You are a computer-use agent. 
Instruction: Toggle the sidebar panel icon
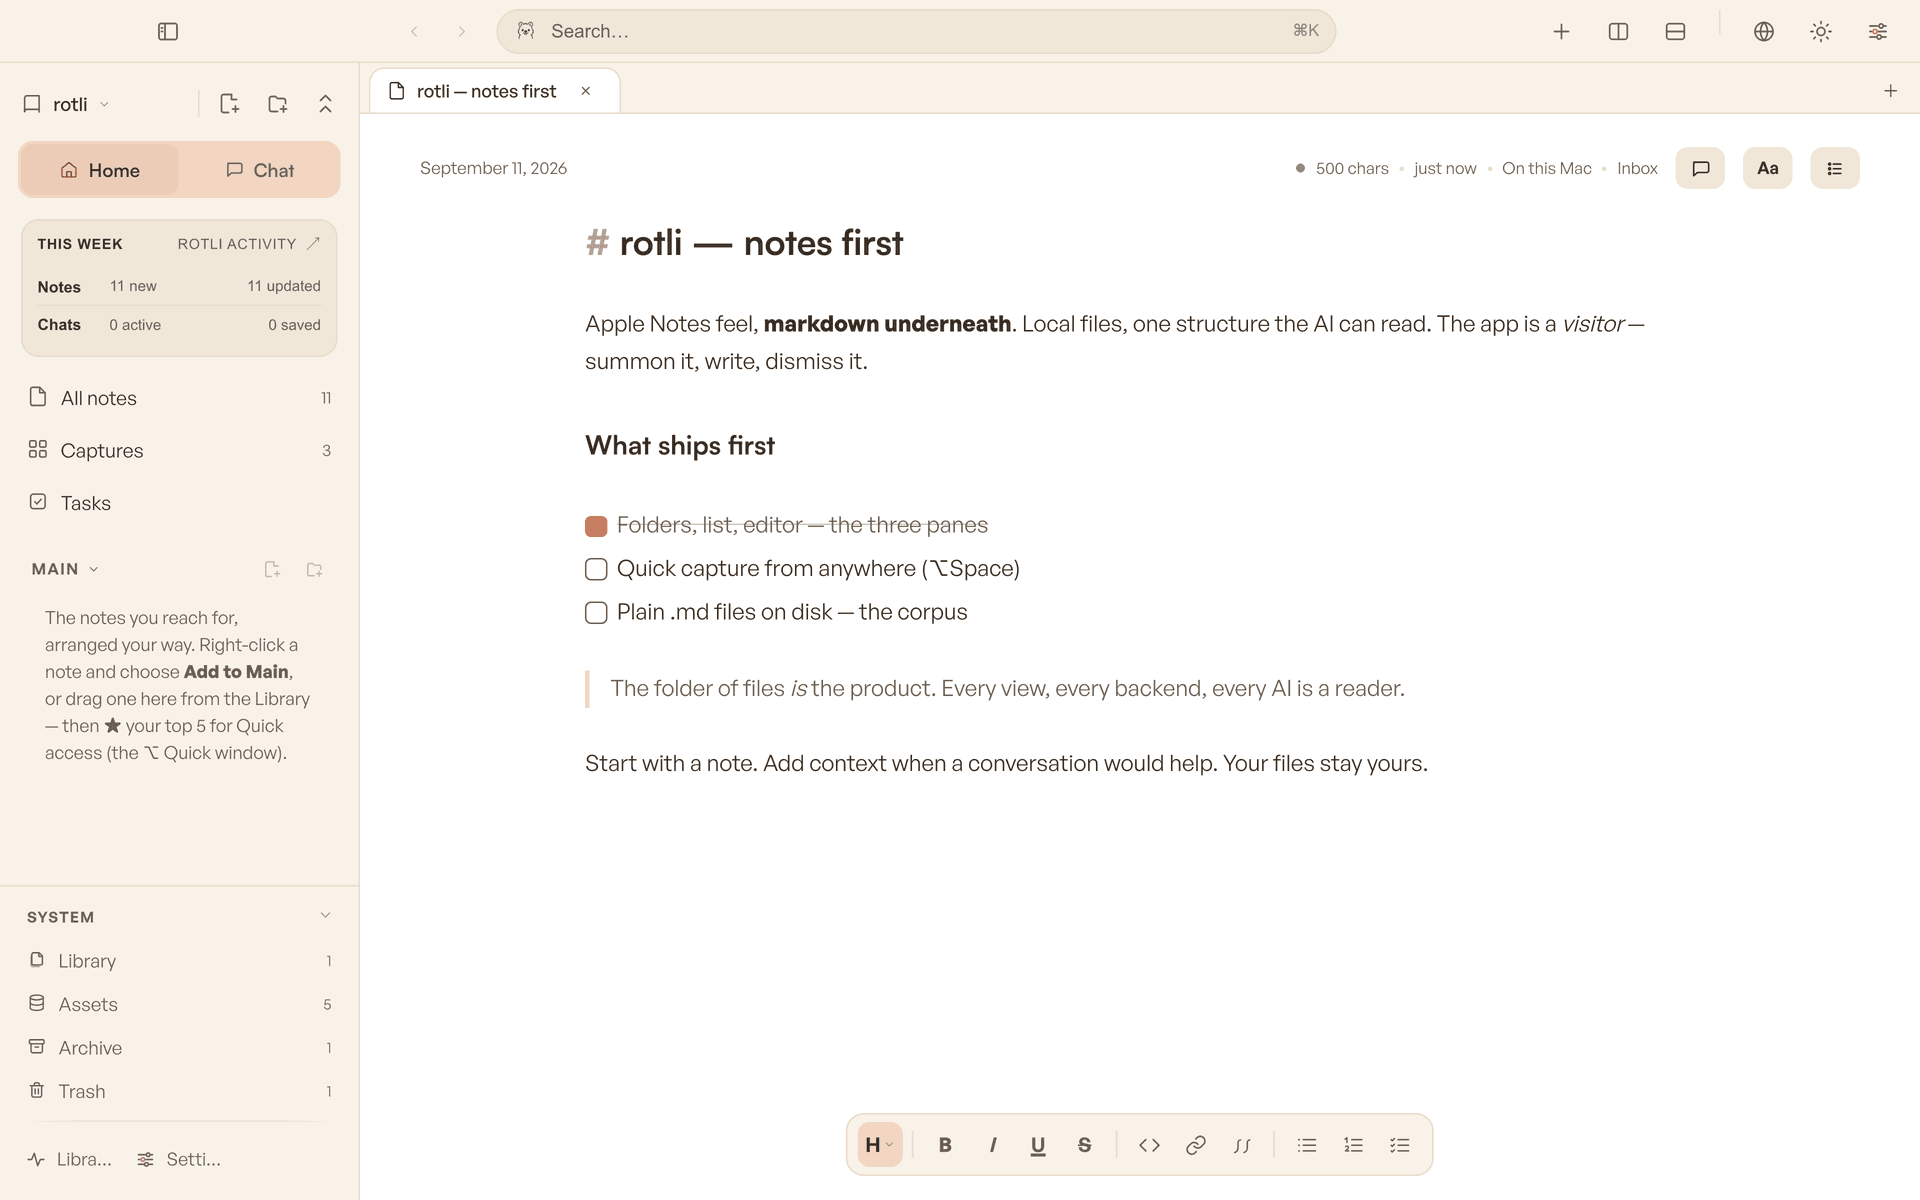coord(168,32)
